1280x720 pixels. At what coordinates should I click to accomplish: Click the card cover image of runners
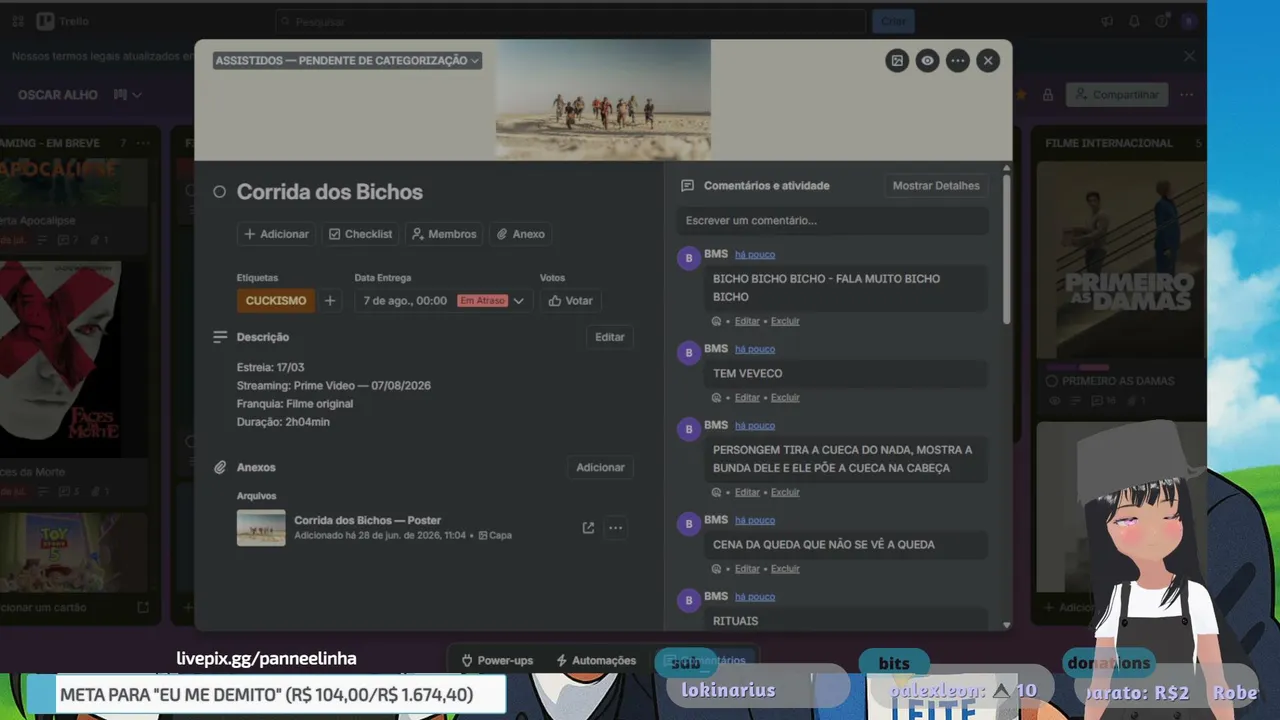coord(603,100)
